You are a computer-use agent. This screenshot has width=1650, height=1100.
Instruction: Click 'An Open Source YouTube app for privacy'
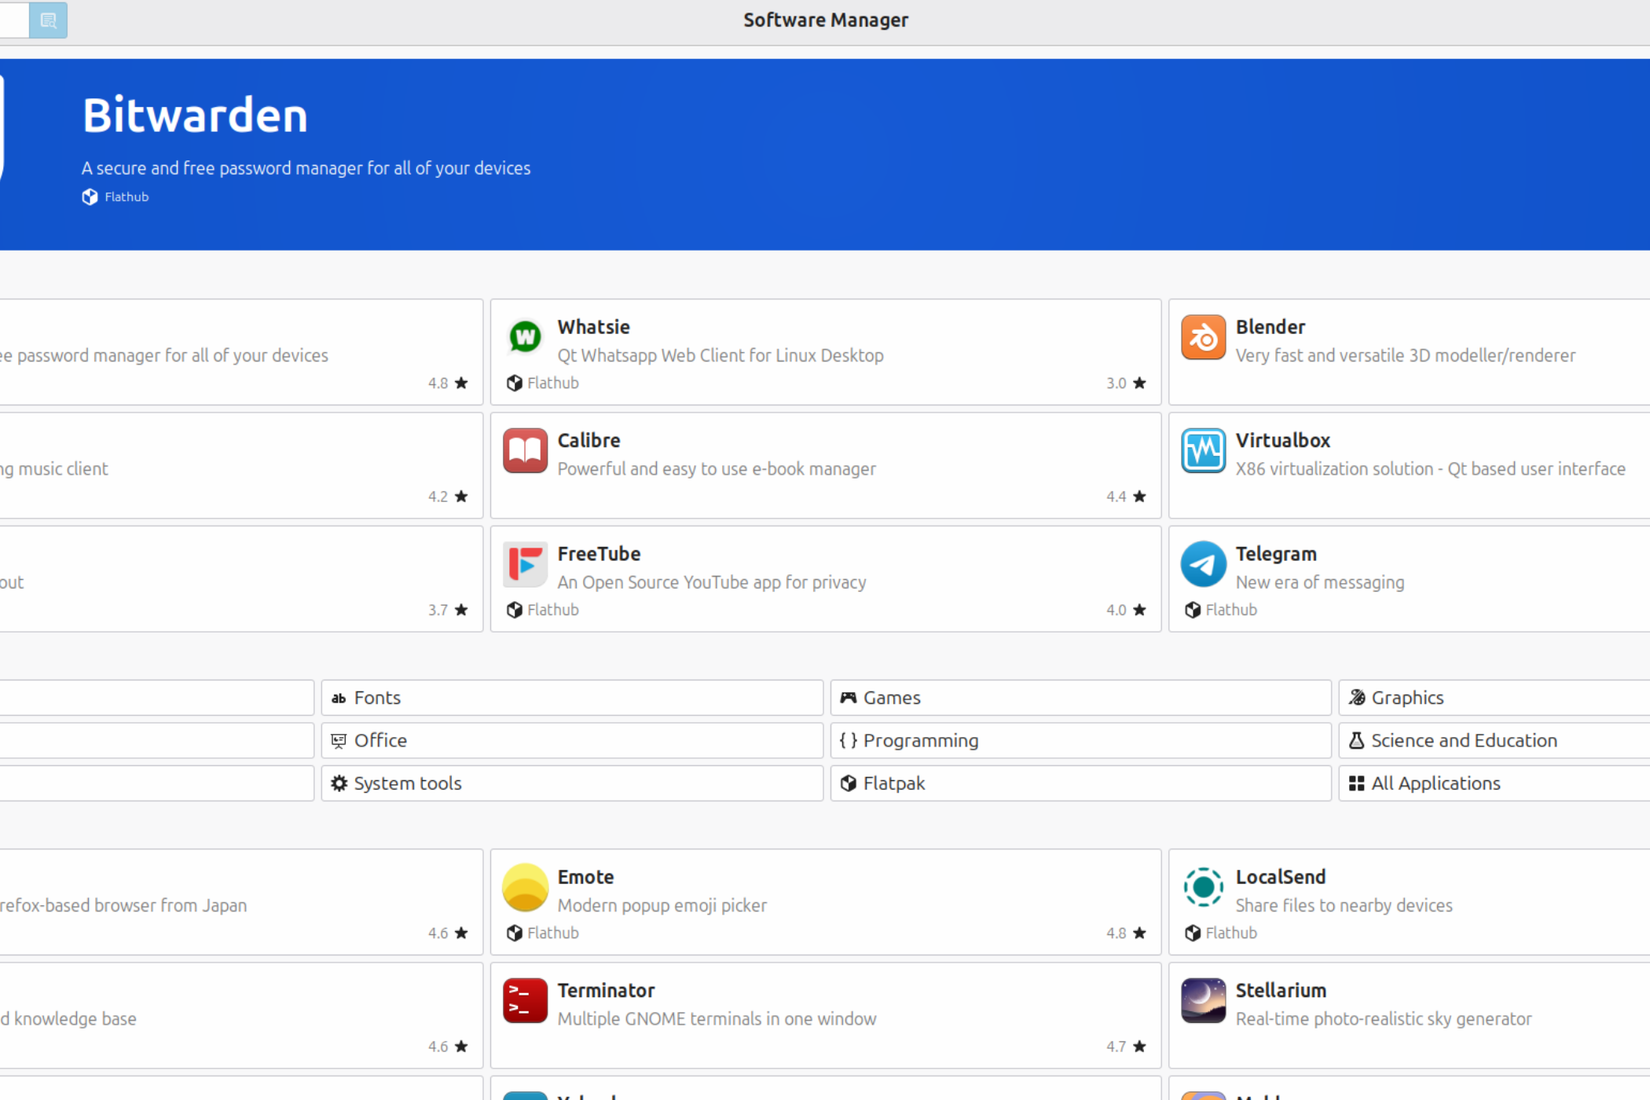click(712, 582)
